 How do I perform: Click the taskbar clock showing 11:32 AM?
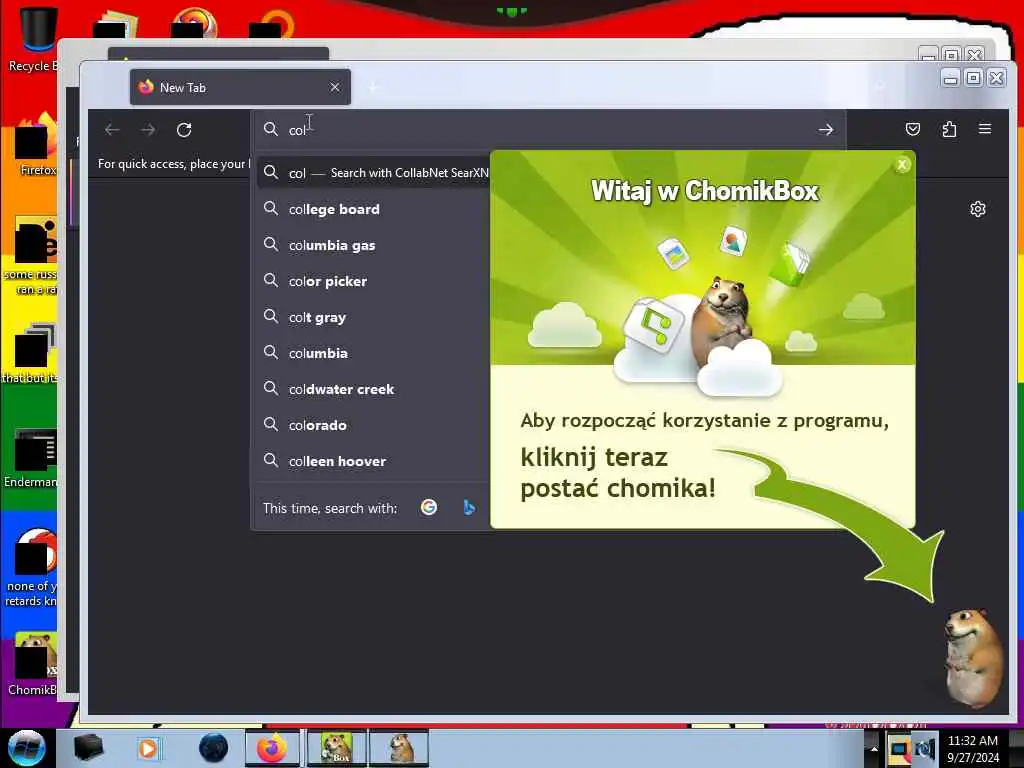pyautogui.click(x=973, y=748)
